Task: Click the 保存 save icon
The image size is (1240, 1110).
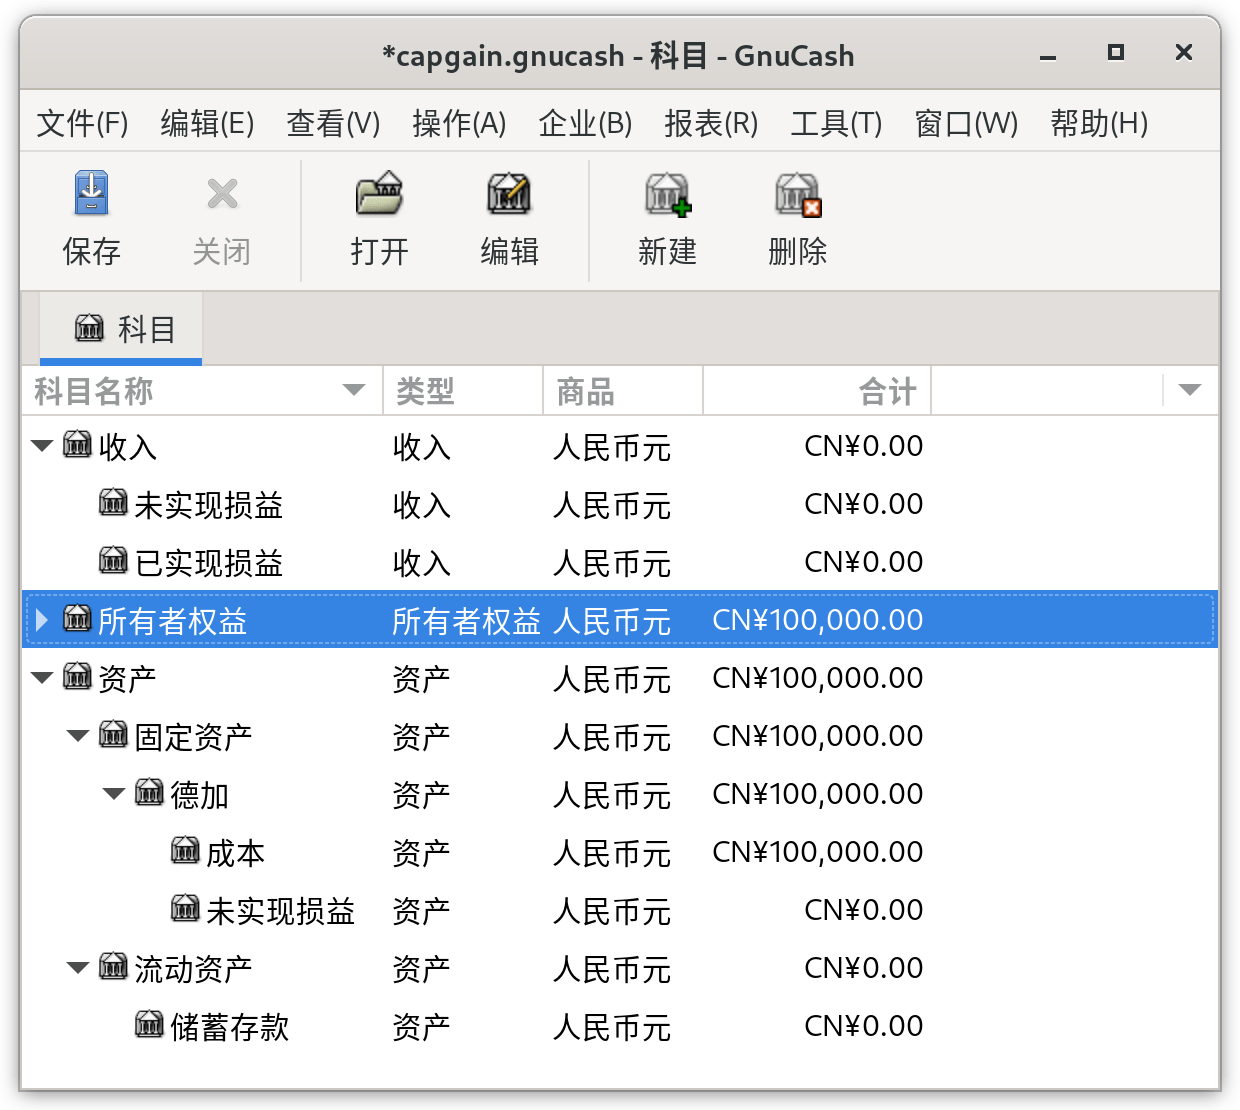Action: pos(91,193)
